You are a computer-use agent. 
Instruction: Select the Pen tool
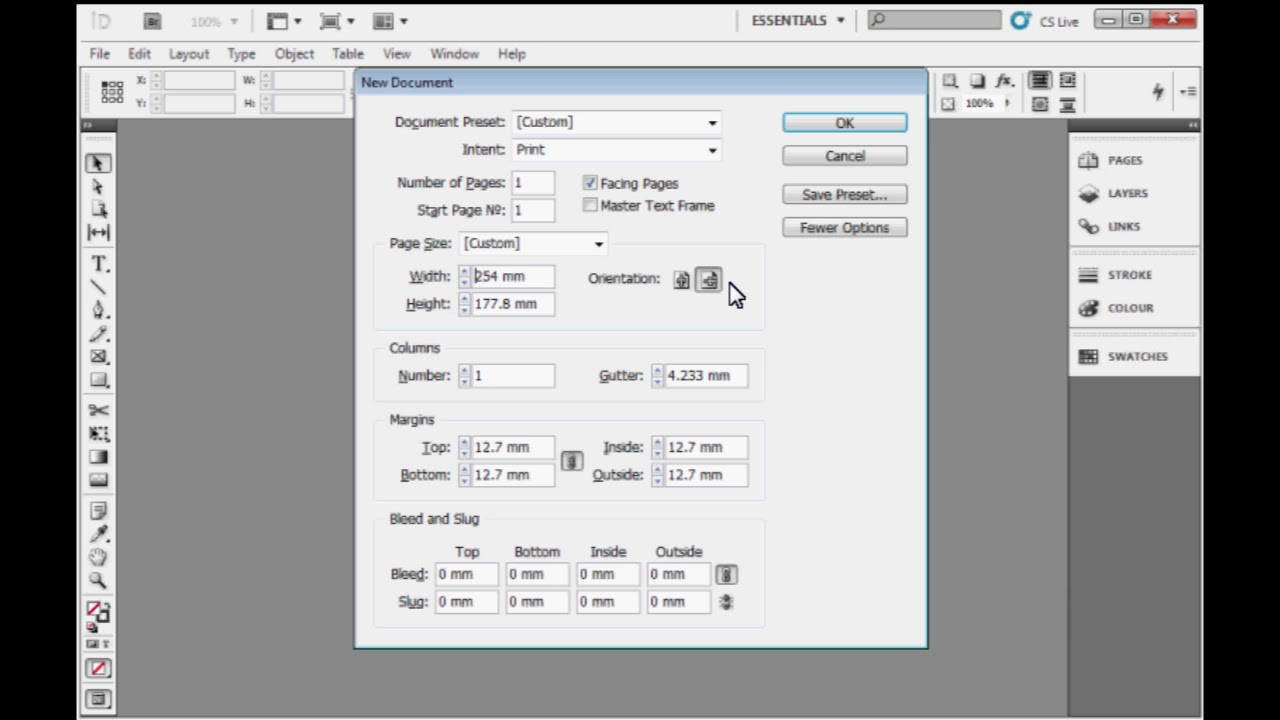tap(98, 310)
